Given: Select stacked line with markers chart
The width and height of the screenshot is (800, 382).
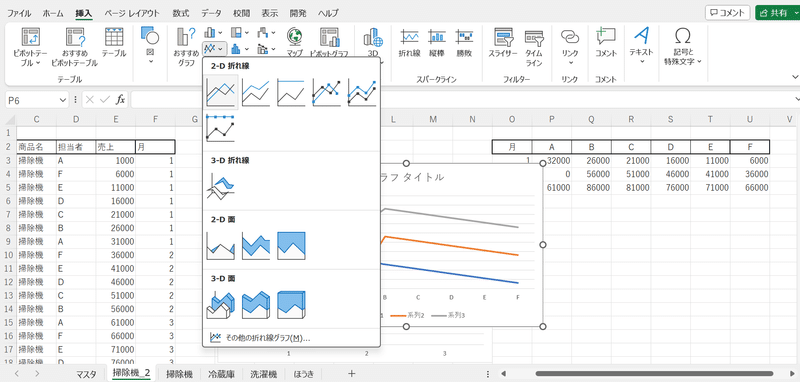Looking at the screenshot, I should pos(362,93).
